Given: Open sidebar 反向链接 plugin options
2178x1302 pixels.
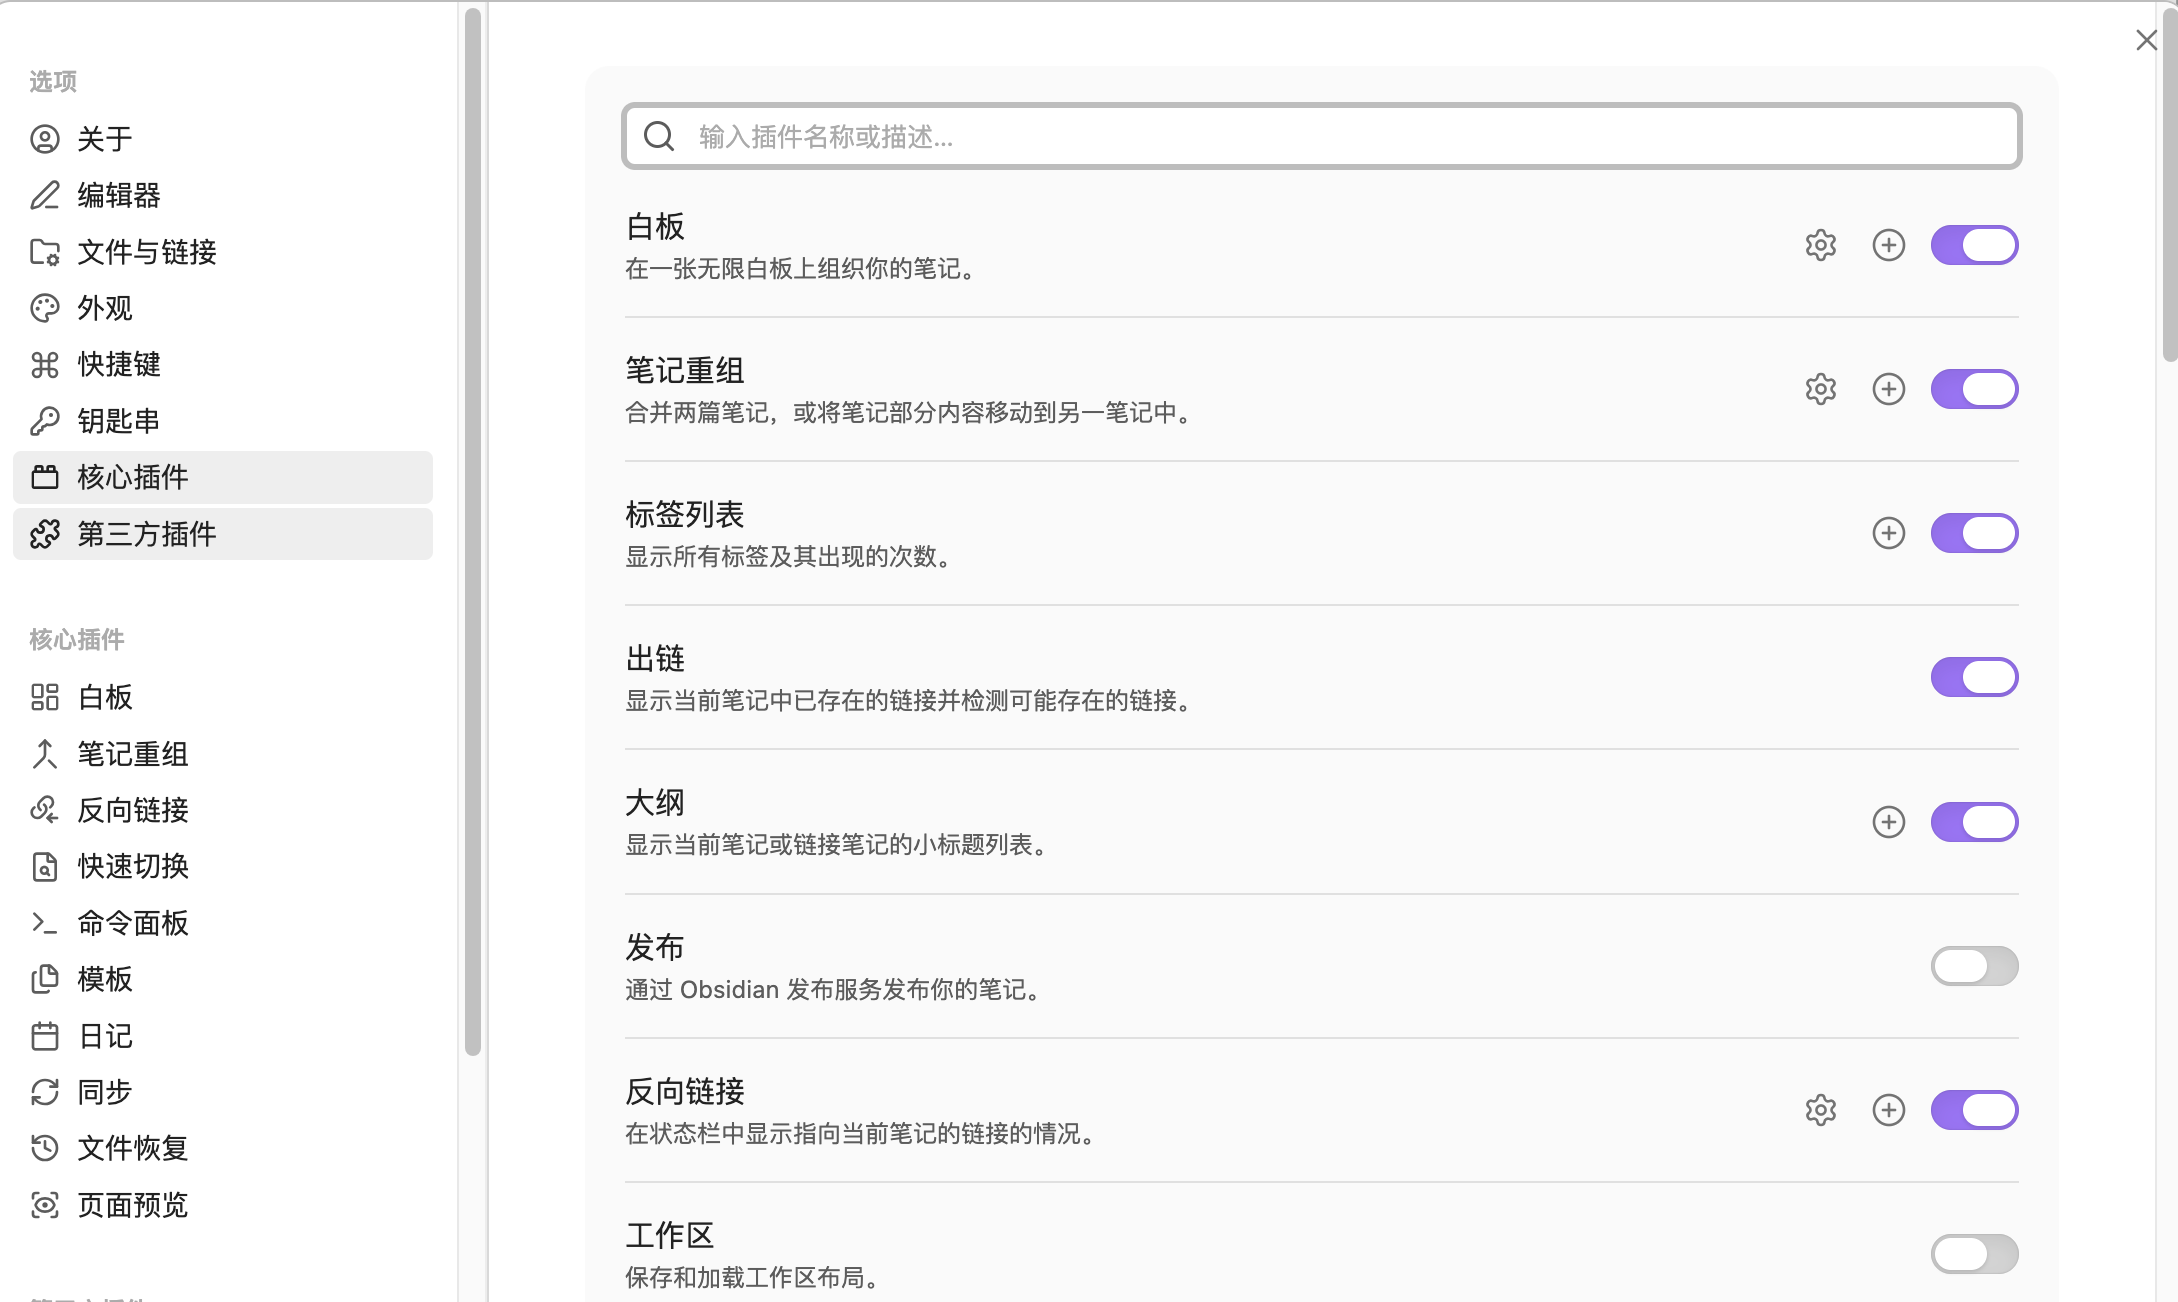Looking at the screenshot, I should [223, 810].
